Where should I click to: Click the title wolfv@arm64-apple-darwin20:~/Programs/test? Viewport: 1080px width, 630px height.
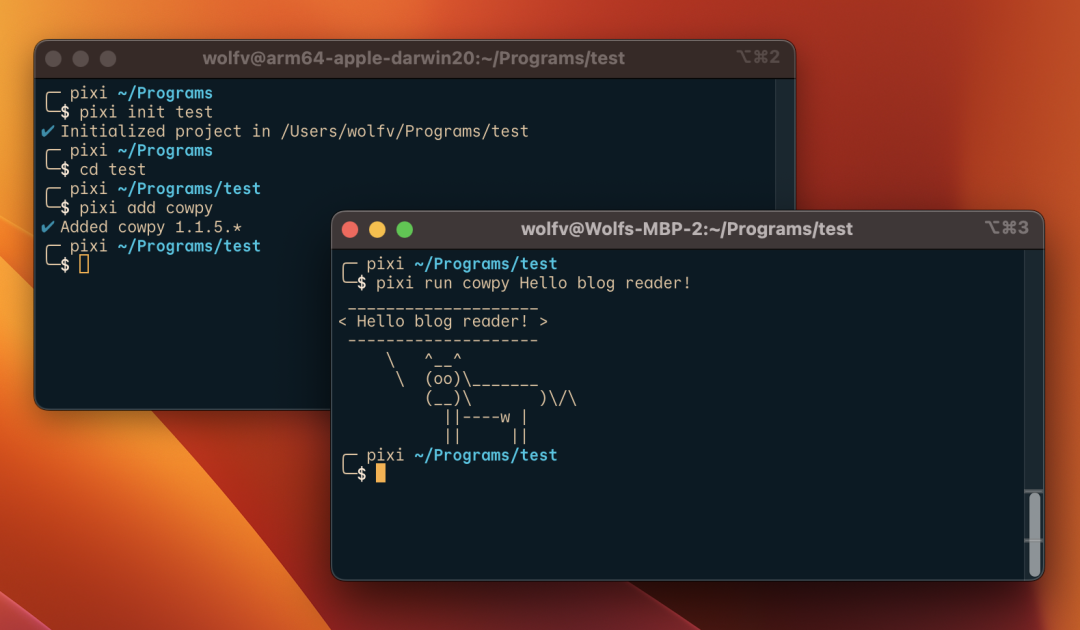point(413,58)
